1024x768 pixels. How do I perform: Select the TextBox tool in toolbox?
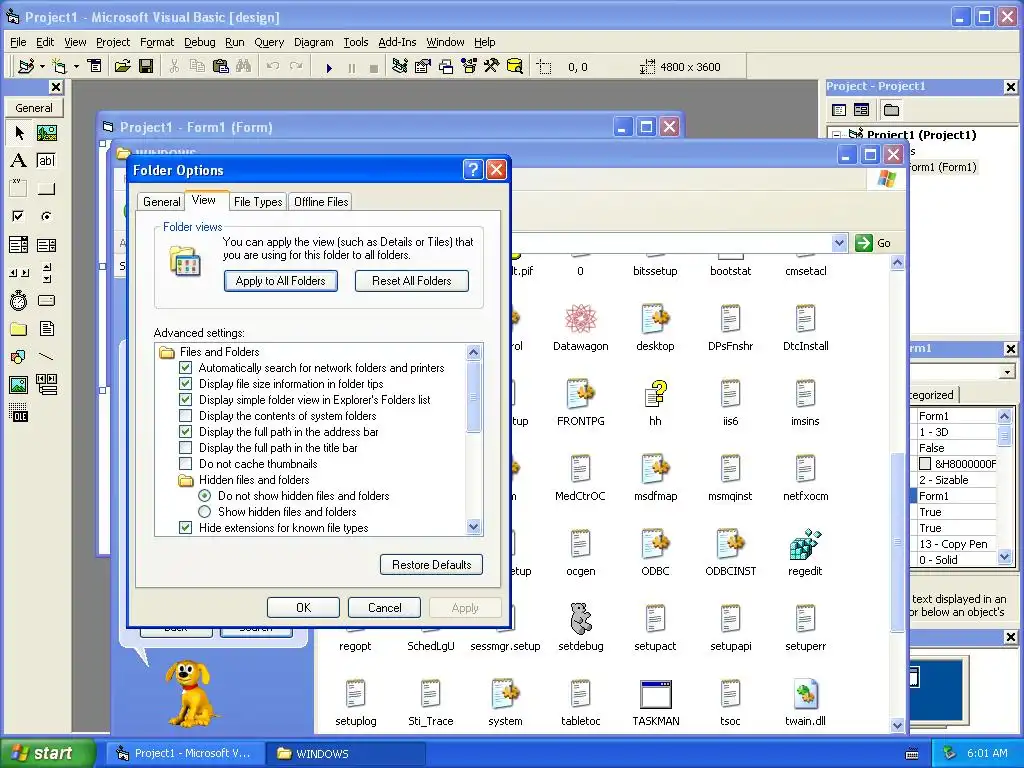(x=46, y=161)
